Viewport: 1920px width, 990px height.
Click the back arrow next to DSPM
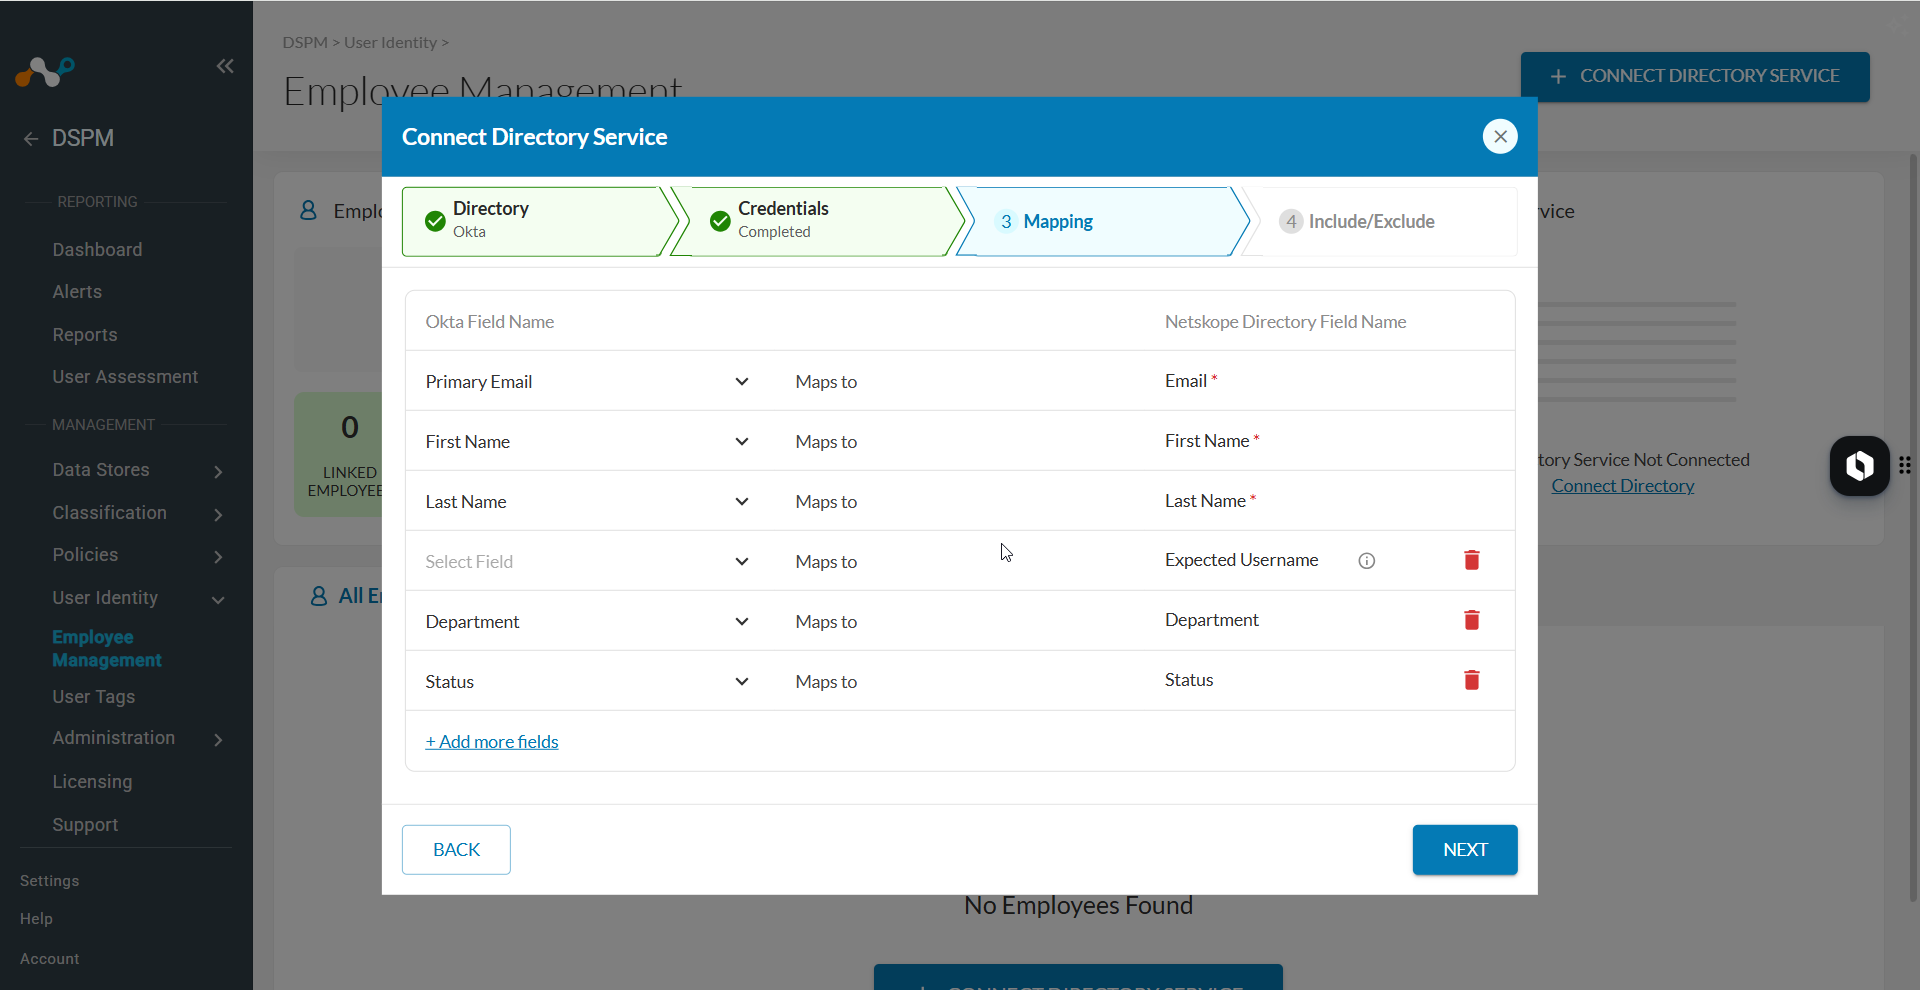click(31, 139)
